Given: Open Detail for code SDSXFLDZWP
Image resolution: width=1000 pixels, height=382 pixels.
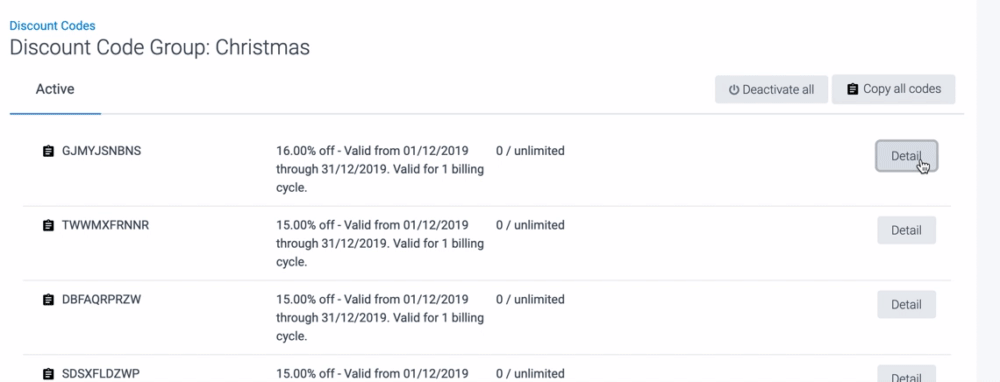Looking at the screenshot, I should 906,374.
